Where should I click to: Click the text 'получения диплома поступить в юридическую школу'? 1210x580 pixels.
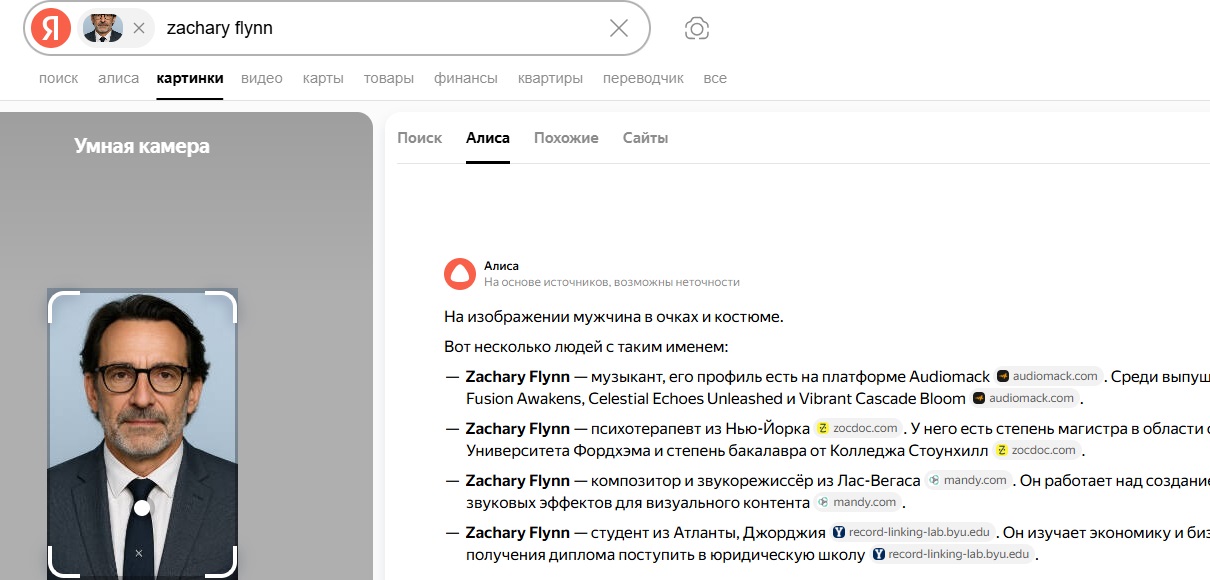(x=665, y=554)
